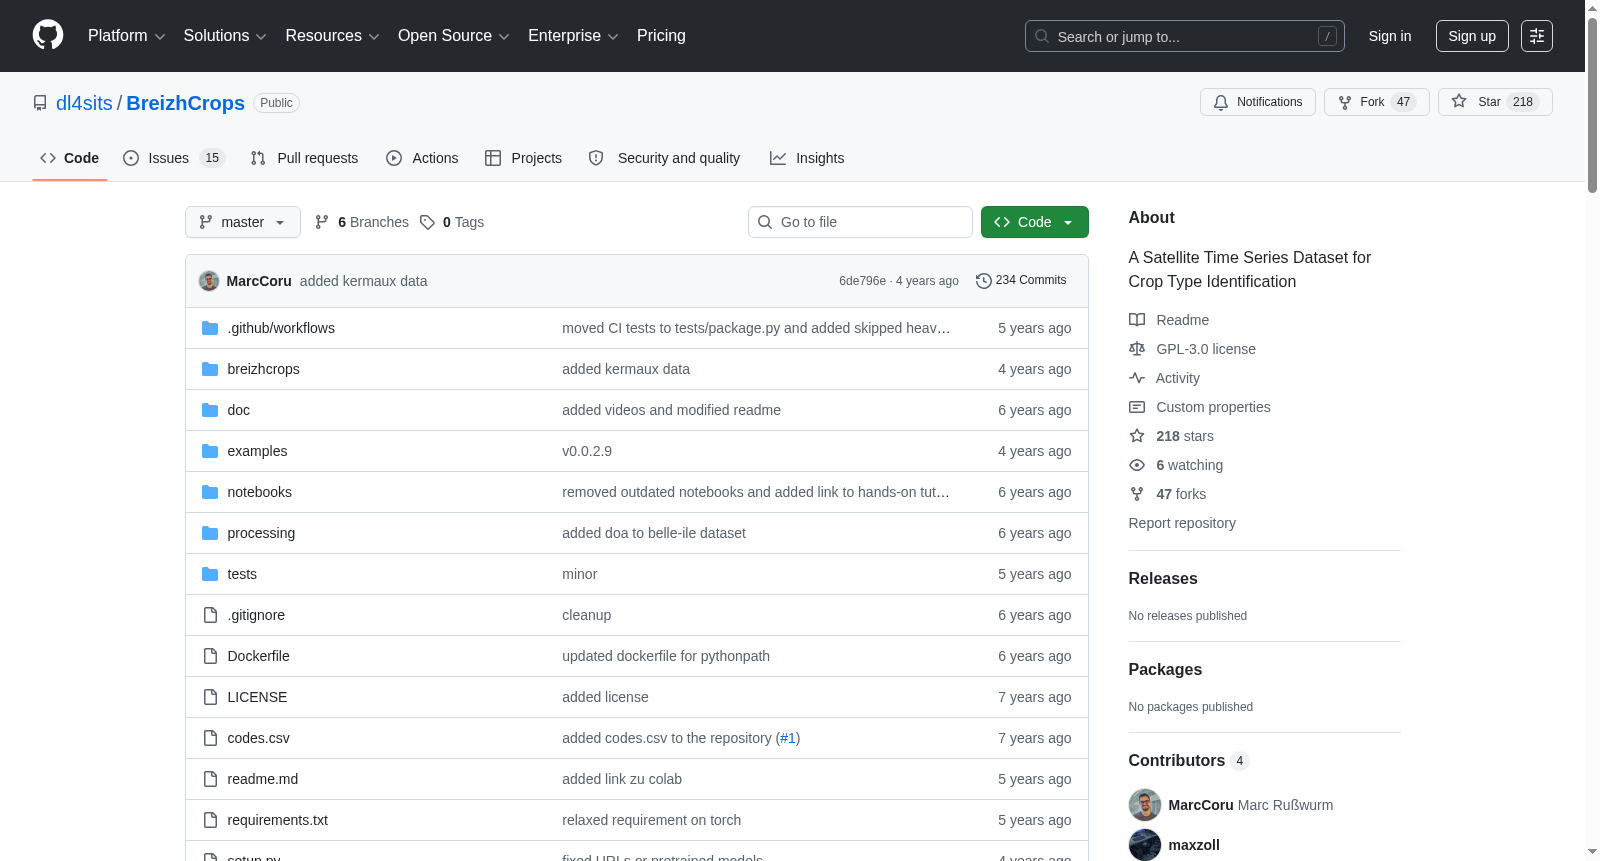
Task: Open the header menu icon beside Sign up
Action: click(1537, 36)
